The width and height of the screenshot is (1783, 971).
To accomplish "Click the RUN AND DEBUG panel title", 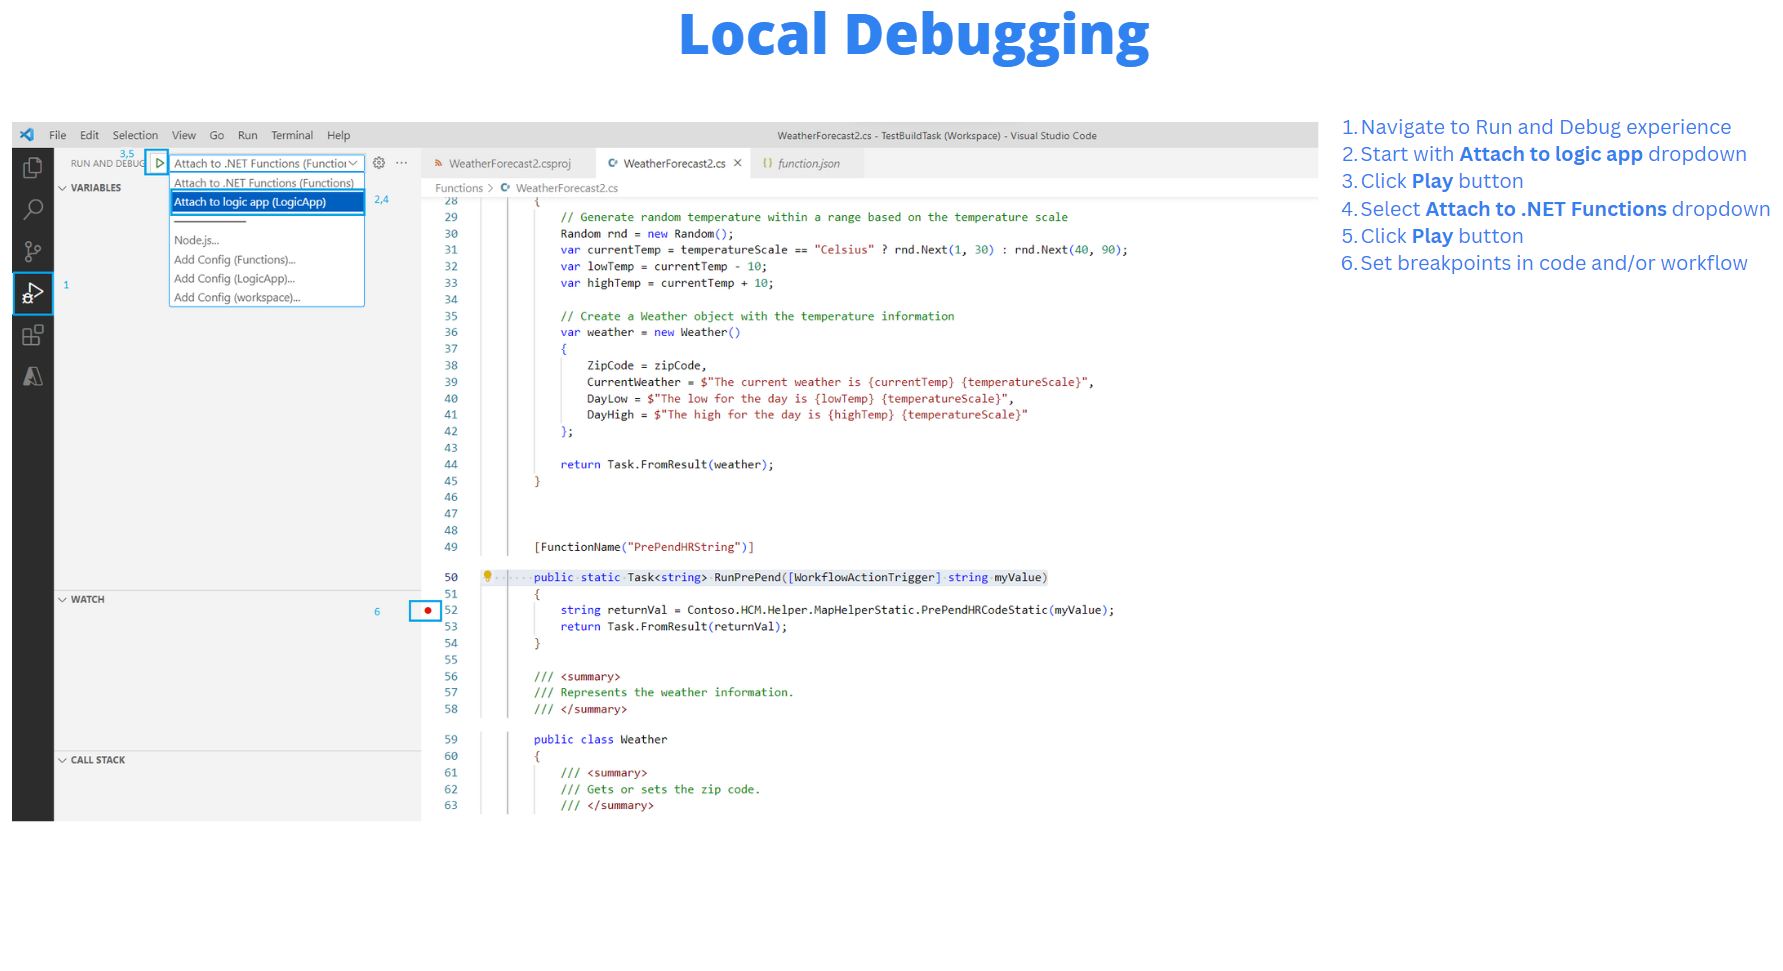I will pyautogui.click(x=108, y=164).
